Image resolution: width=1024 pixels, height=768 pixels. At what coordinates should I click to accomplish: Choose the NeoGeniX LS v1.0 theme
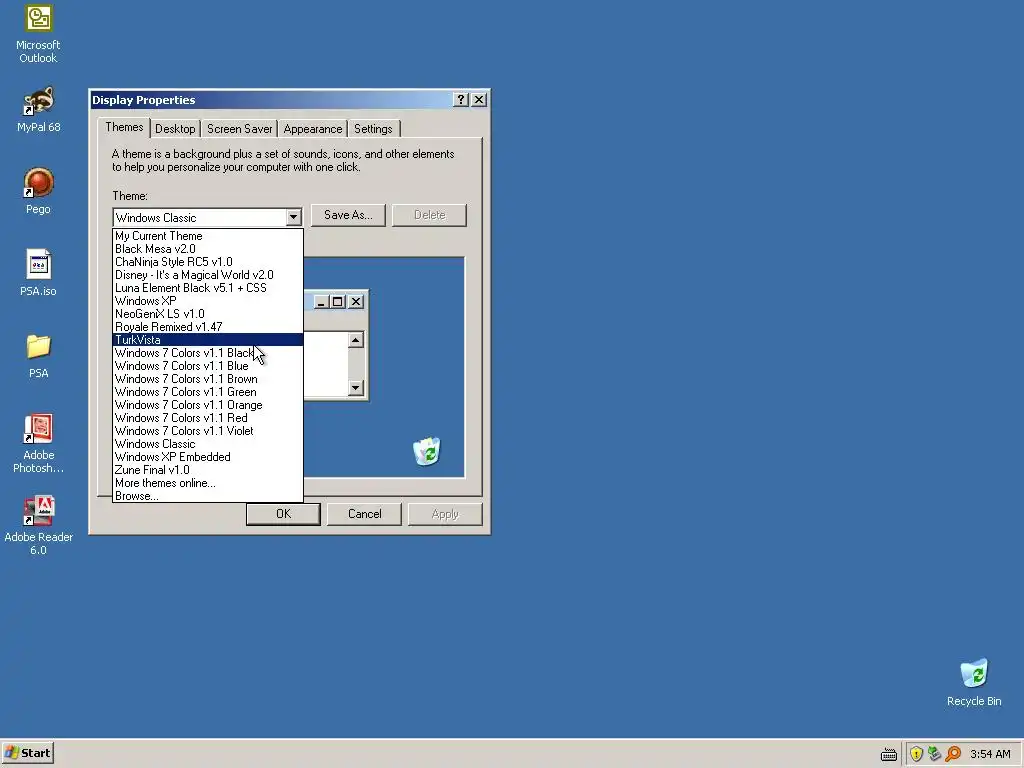208,314
